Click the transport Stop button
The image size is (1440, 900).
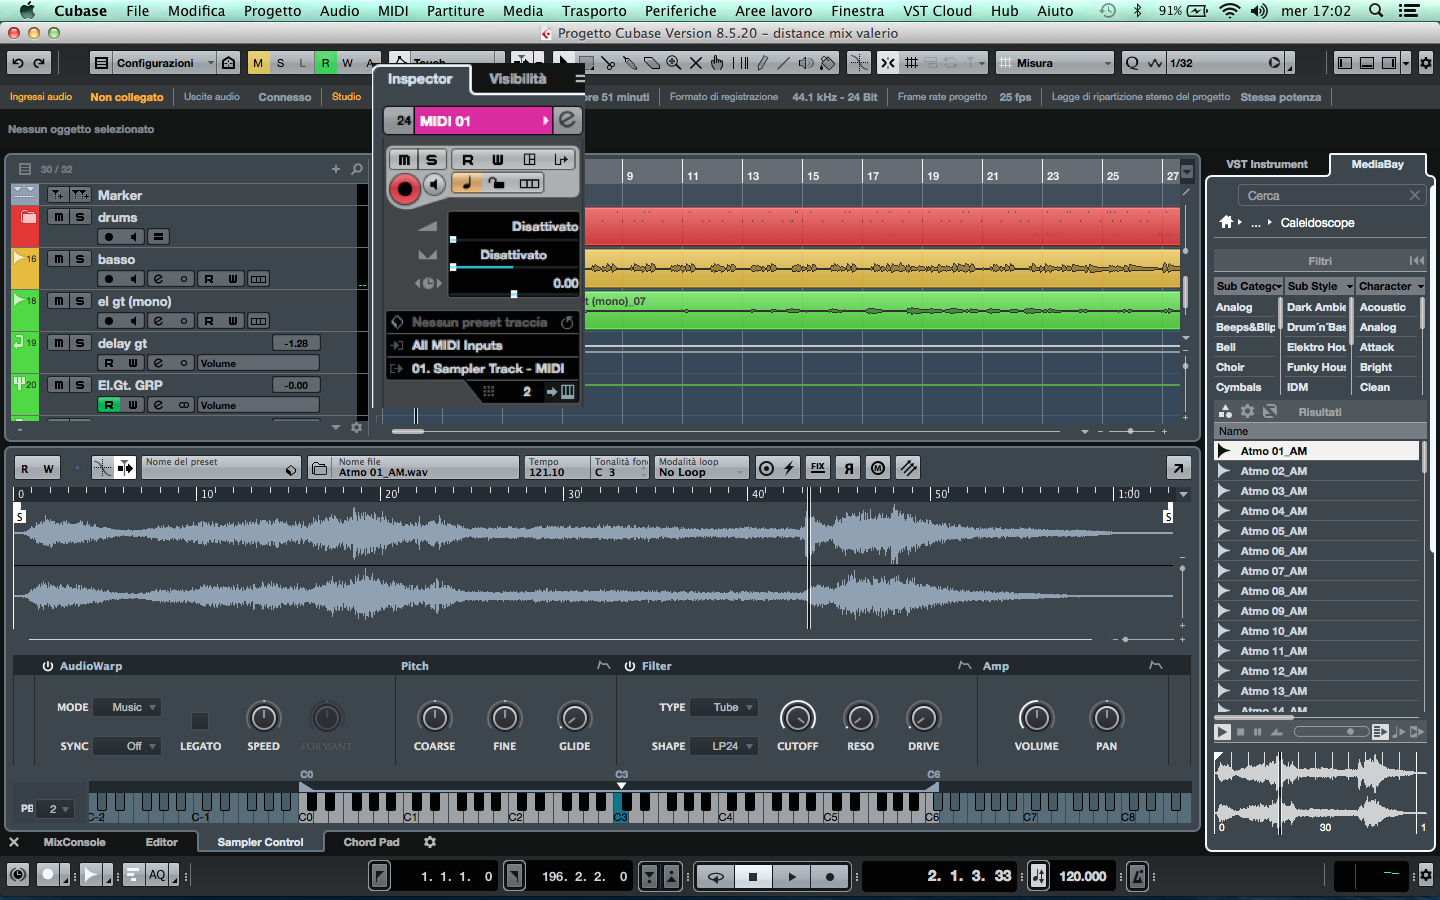[x=753, y=877]
